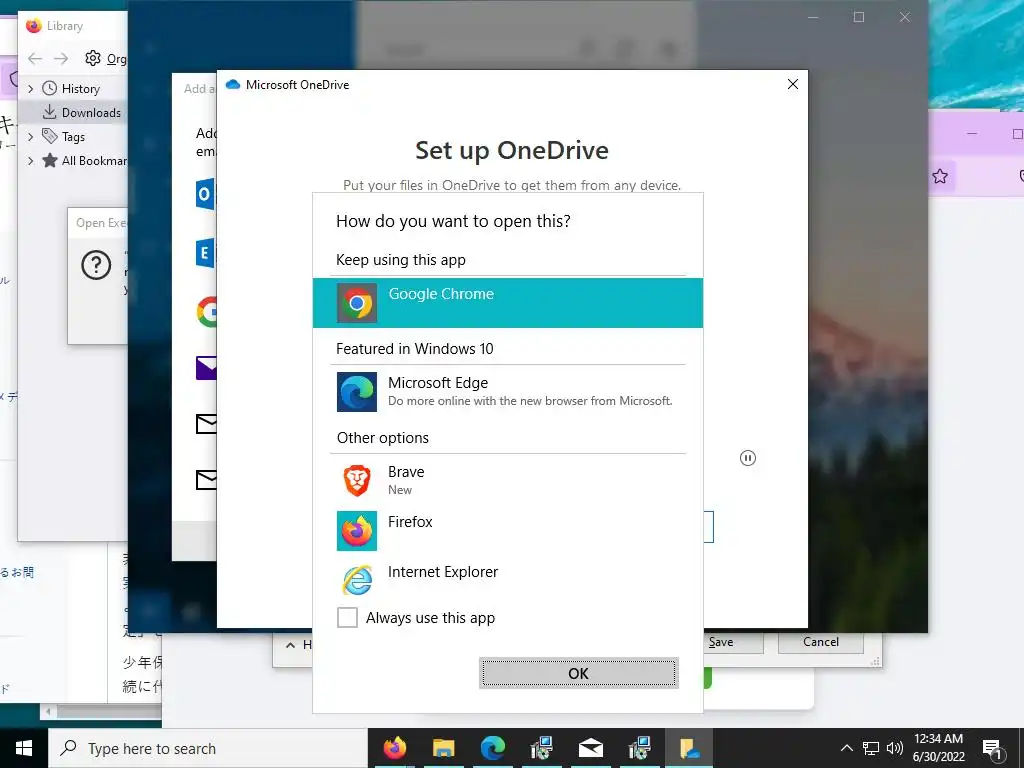Confirm the app choice with OK
Screen dimensions: 1024x768
[x=579, y=673]
